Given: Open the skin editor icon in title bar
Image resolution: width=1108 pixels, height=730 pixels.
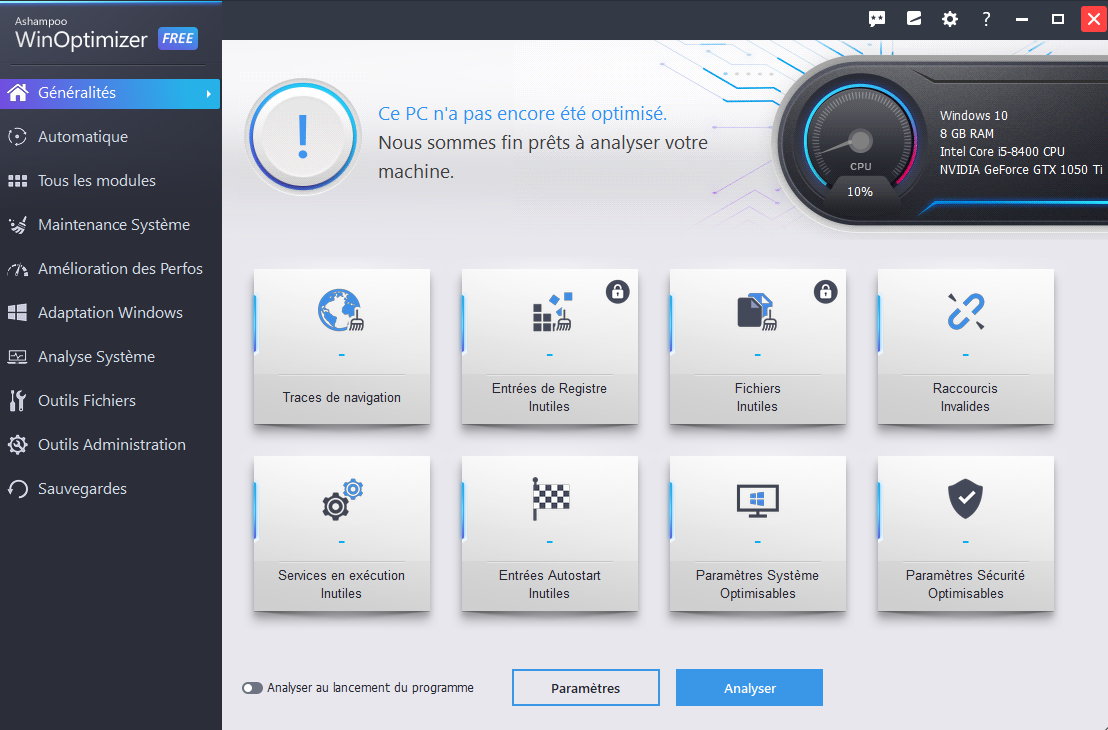Looking at the screenshot, I should click(x=913, y=19).
